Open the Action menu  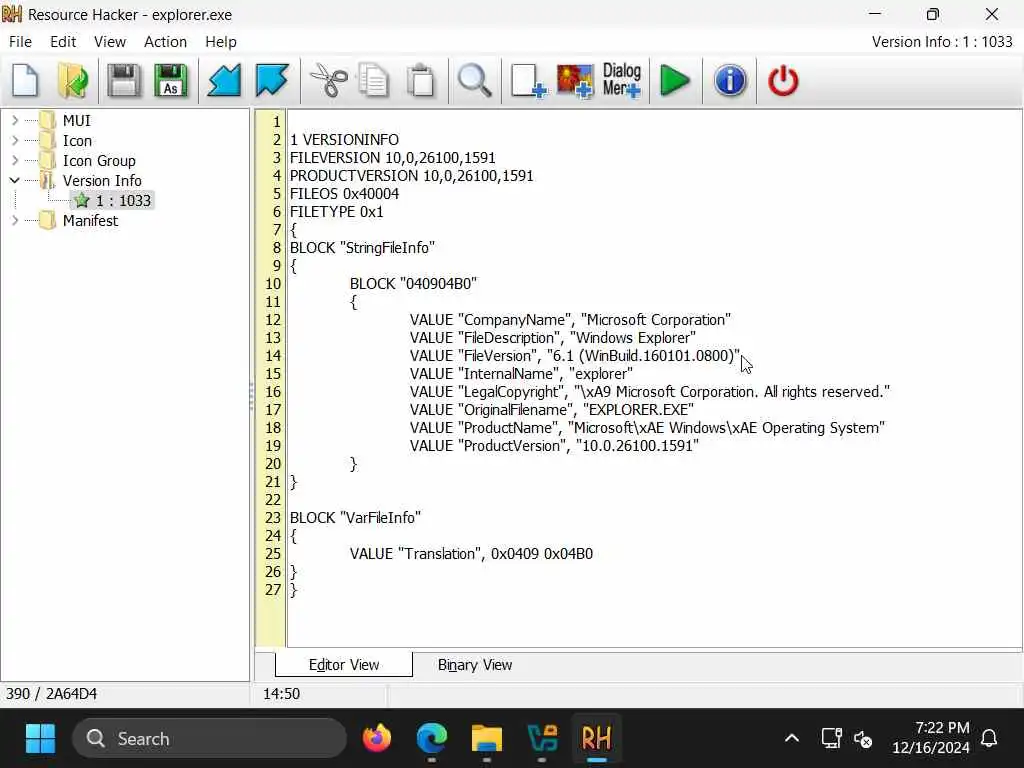click(165, 42)
